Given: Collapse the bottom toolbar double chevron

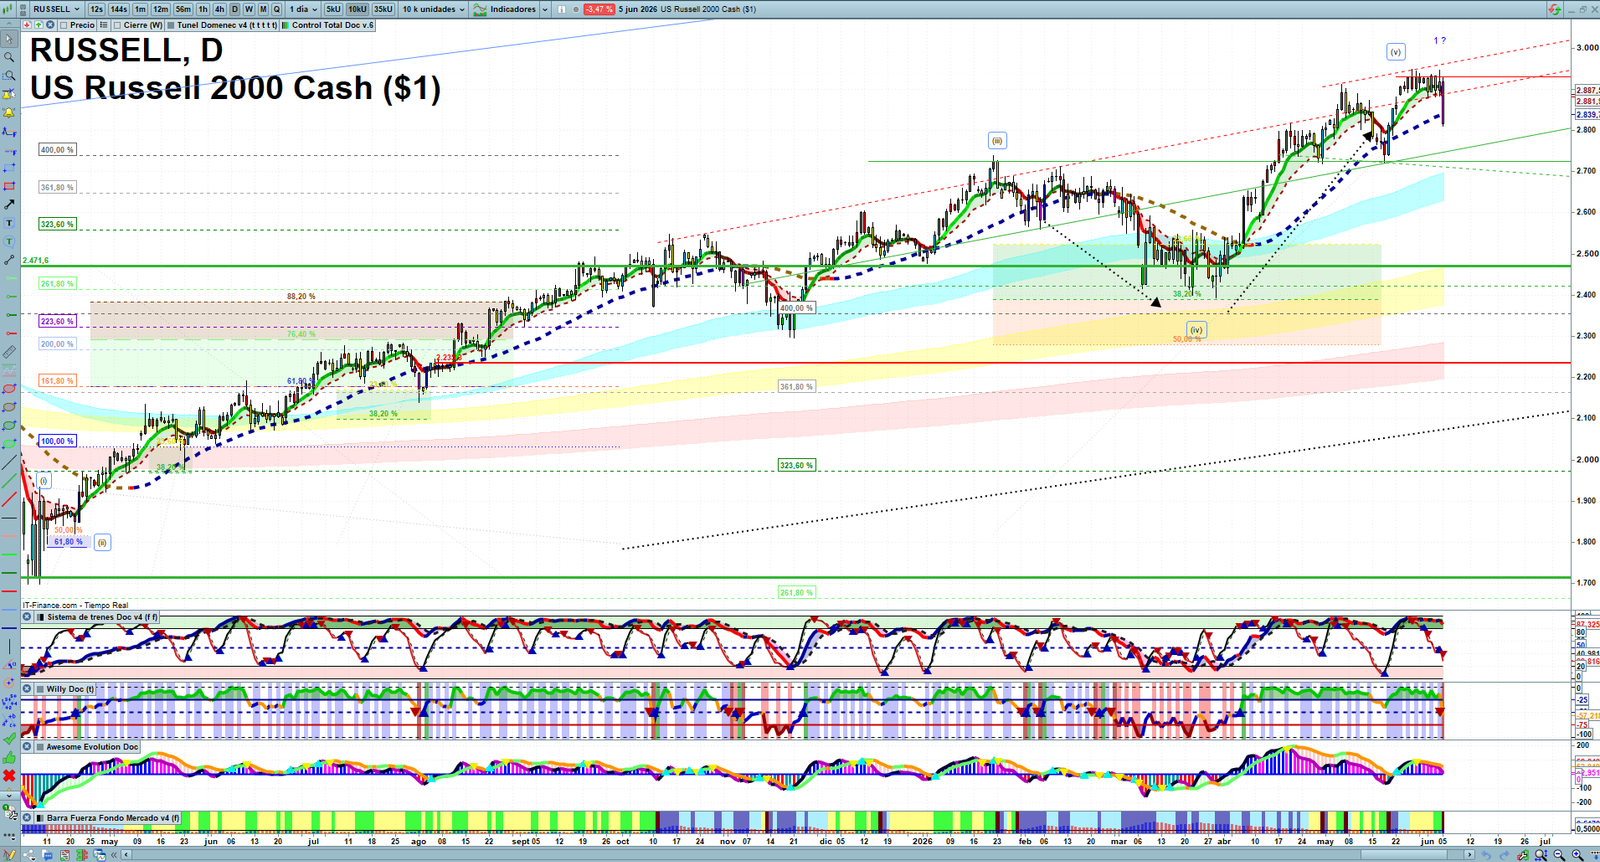Looking at the screenshot, I should [114, 855].
